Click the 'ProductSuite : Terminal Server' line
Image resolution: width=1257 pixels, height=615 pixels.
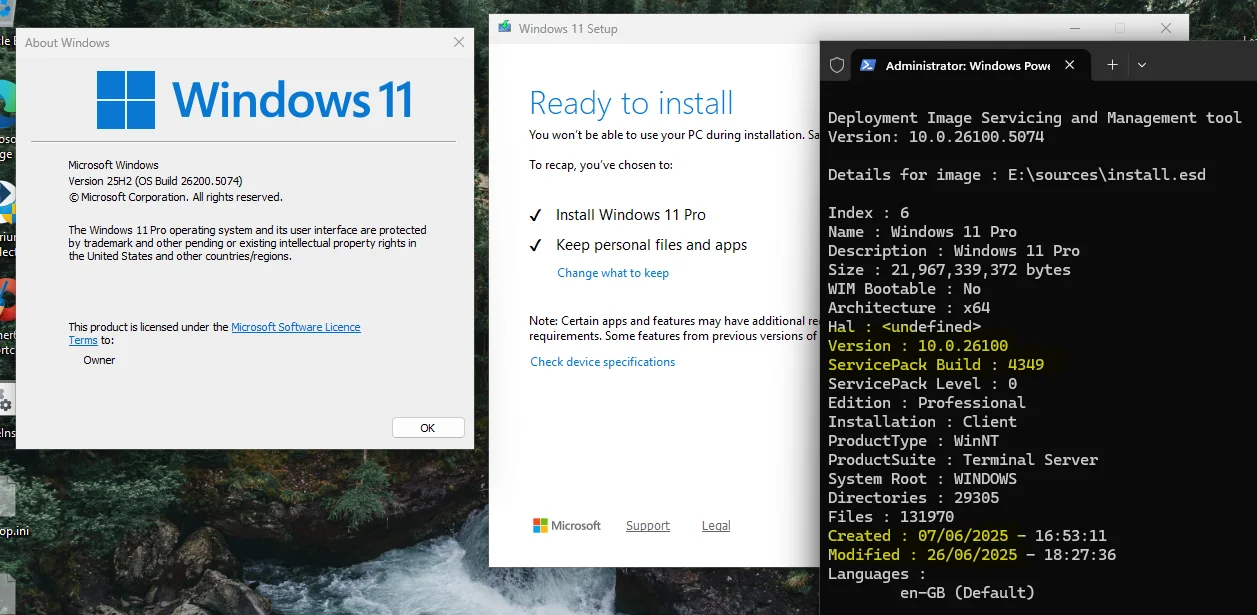point(963,460)
